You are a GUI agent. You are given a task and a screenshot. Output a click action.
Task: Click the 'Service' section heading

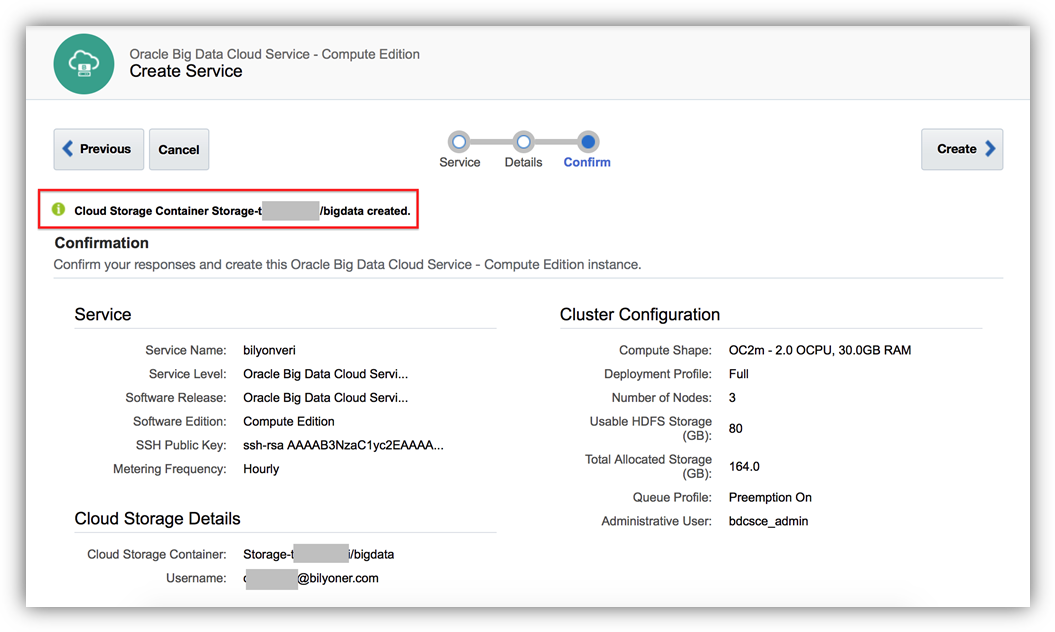[103, 314]
